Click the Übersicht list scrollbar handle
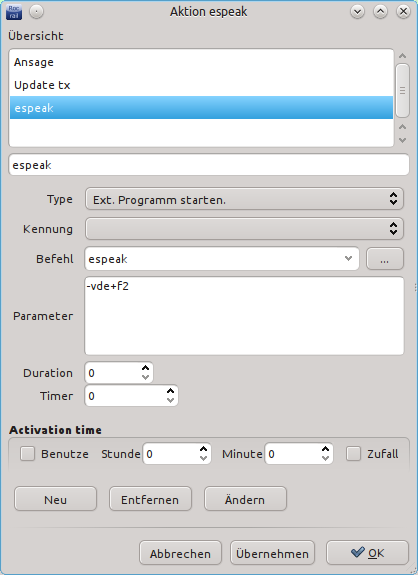This screenshot has width=418, height=575. (x=403, y=91)
